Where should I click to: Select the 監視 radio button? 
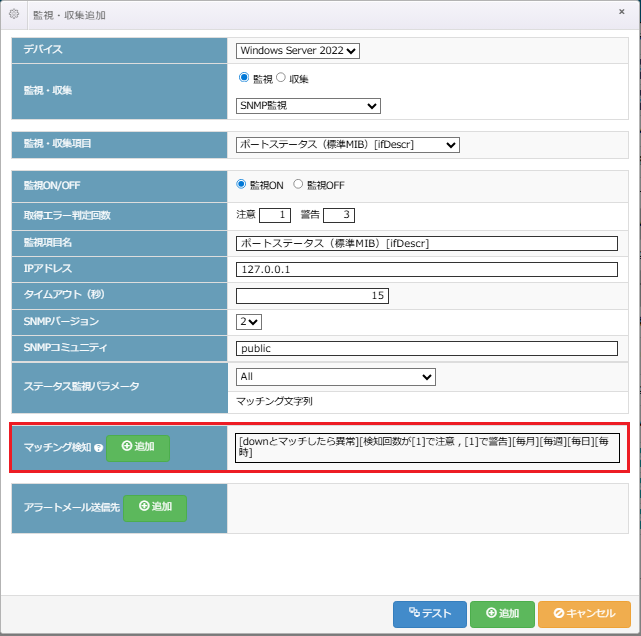tap(244, 78)
